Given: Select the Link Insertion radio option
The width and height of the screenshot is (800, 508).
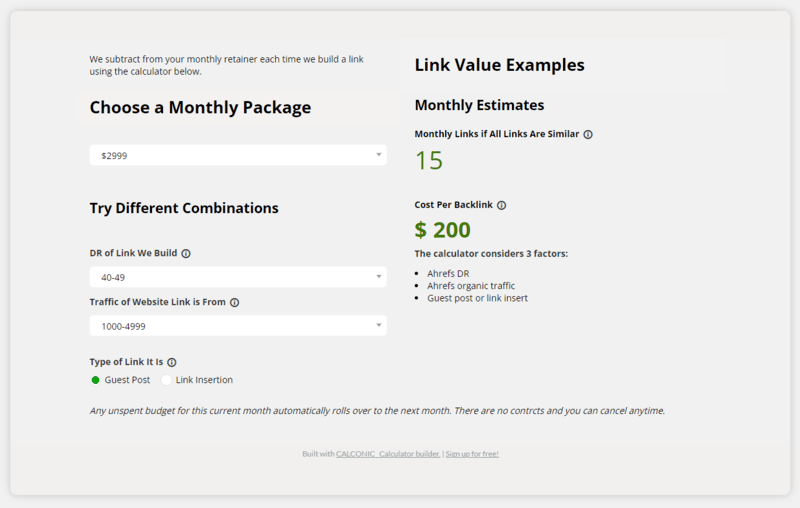Looking at the screenshot, I should [x=166, y=380].
